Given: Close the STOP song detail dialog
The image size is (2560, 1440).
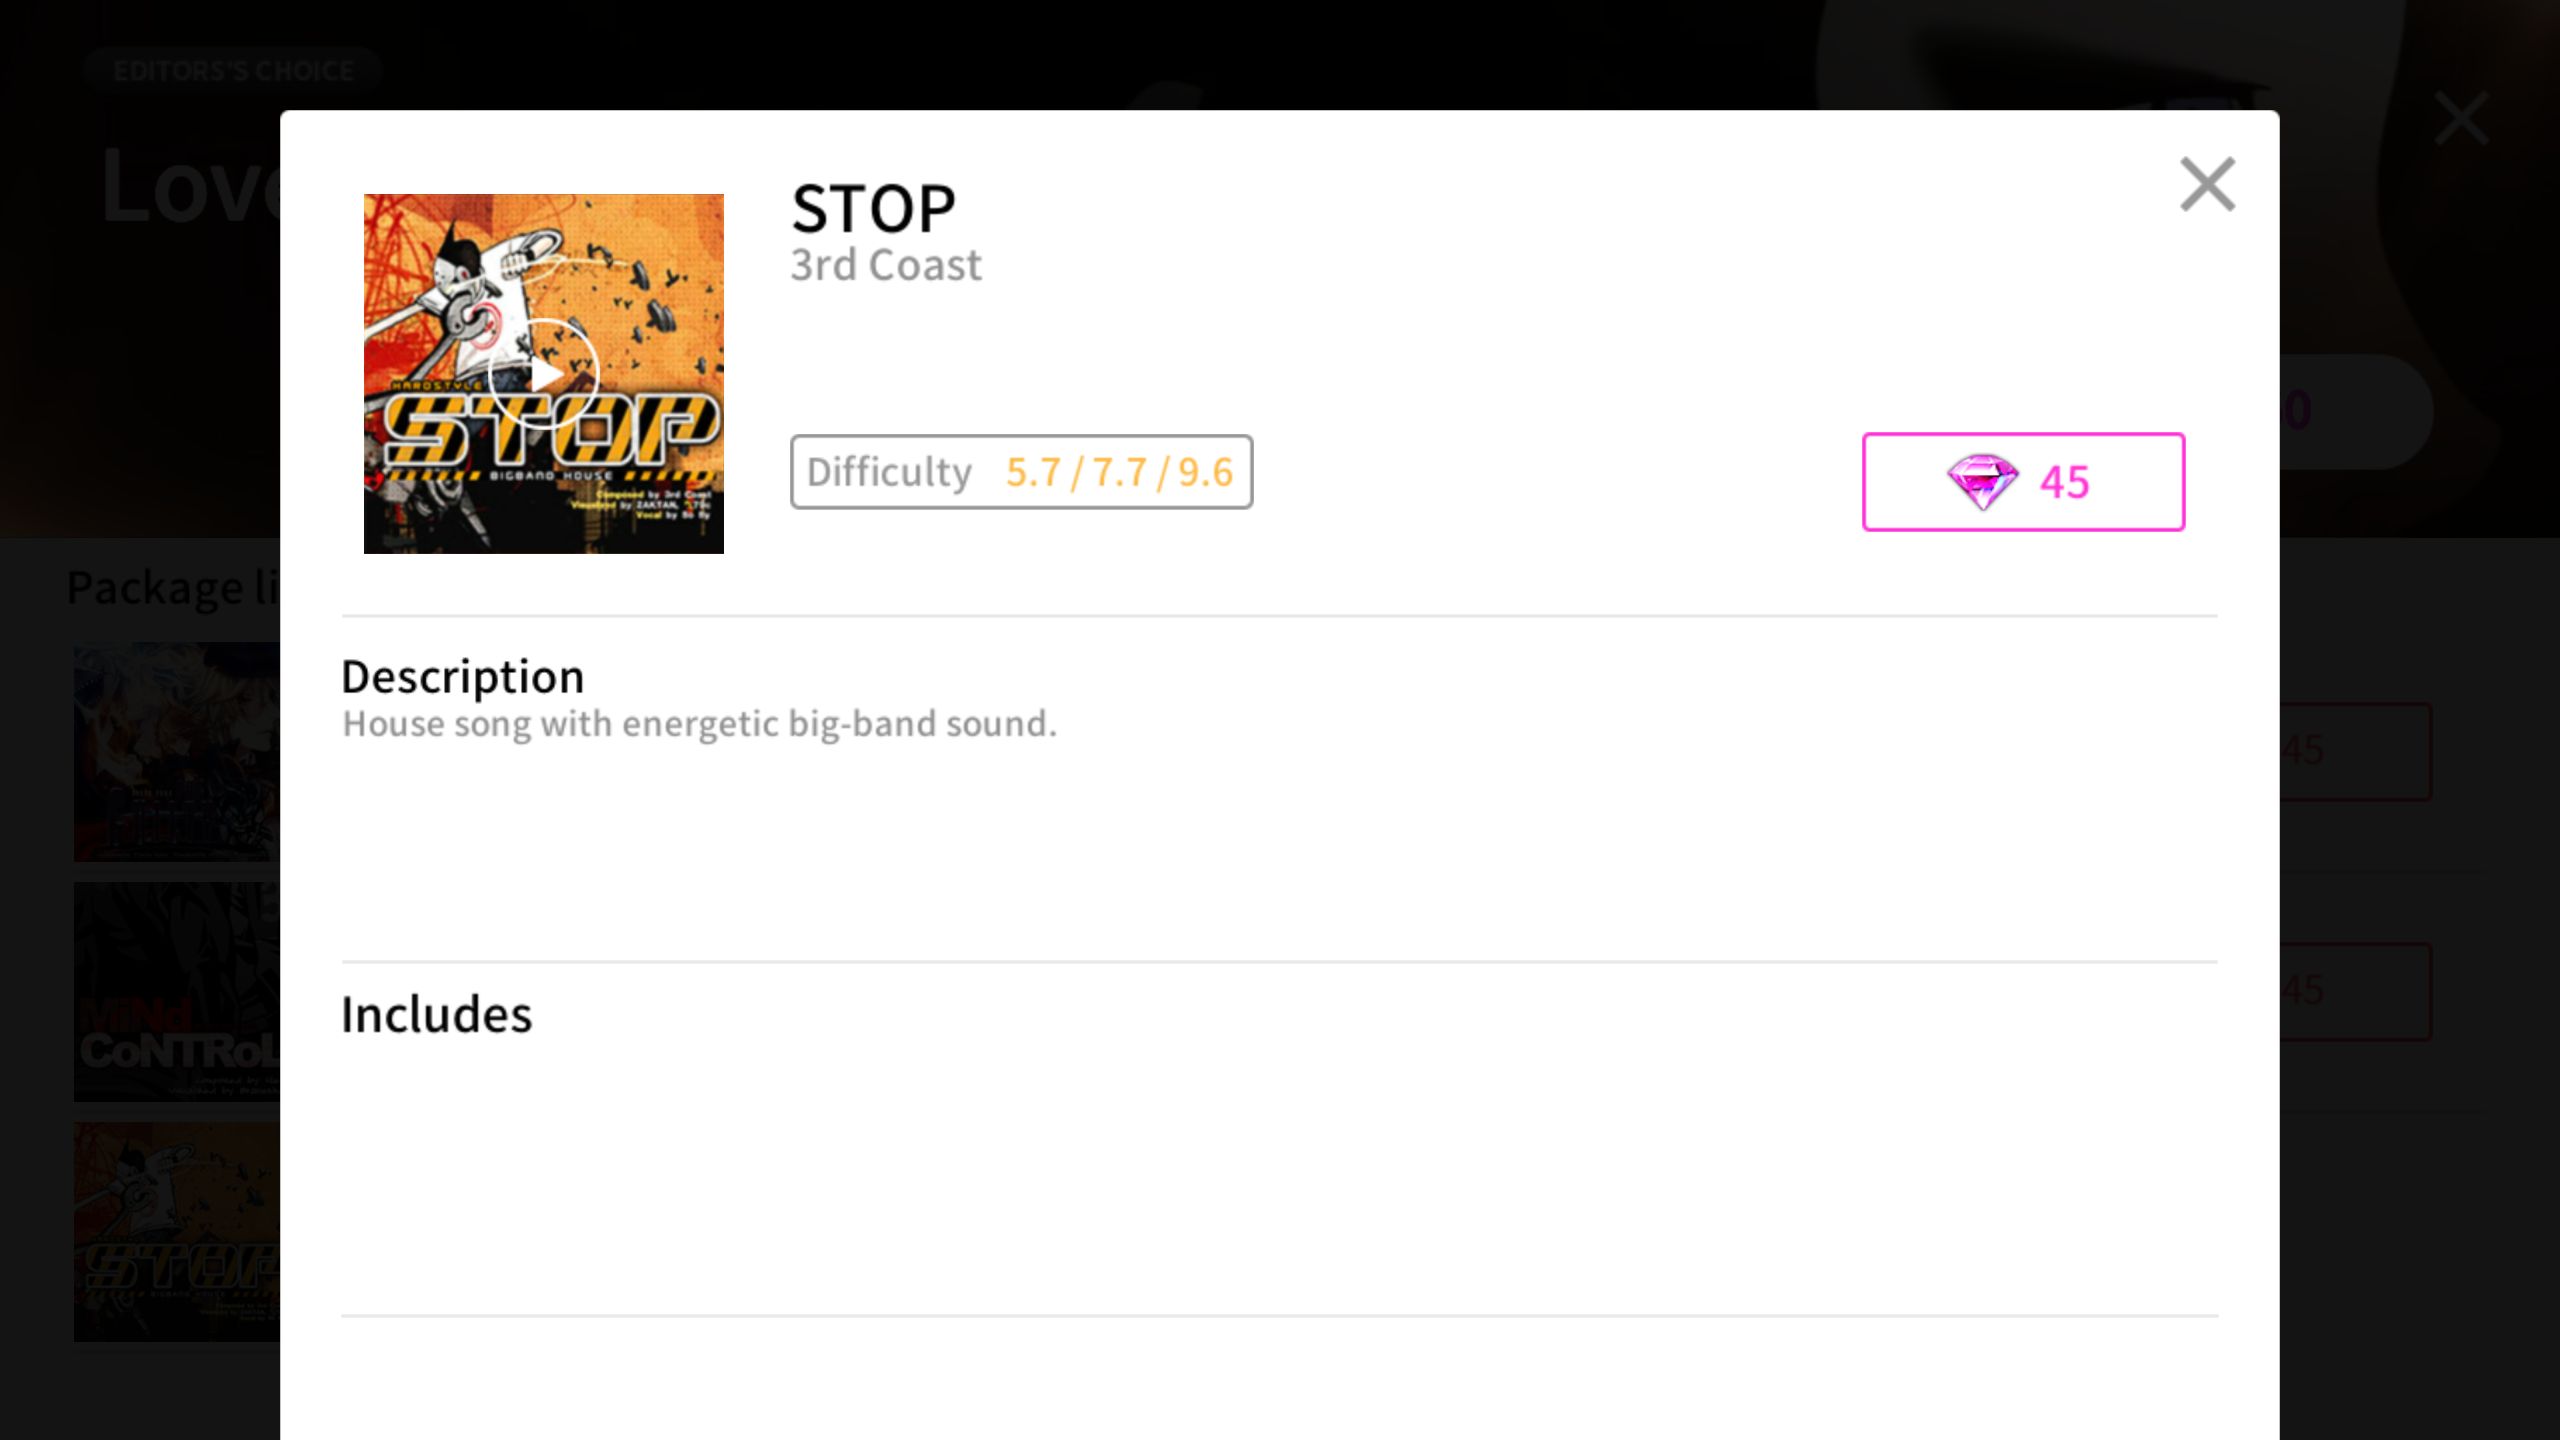Looking at the screenshot, I should point(2207,184).
